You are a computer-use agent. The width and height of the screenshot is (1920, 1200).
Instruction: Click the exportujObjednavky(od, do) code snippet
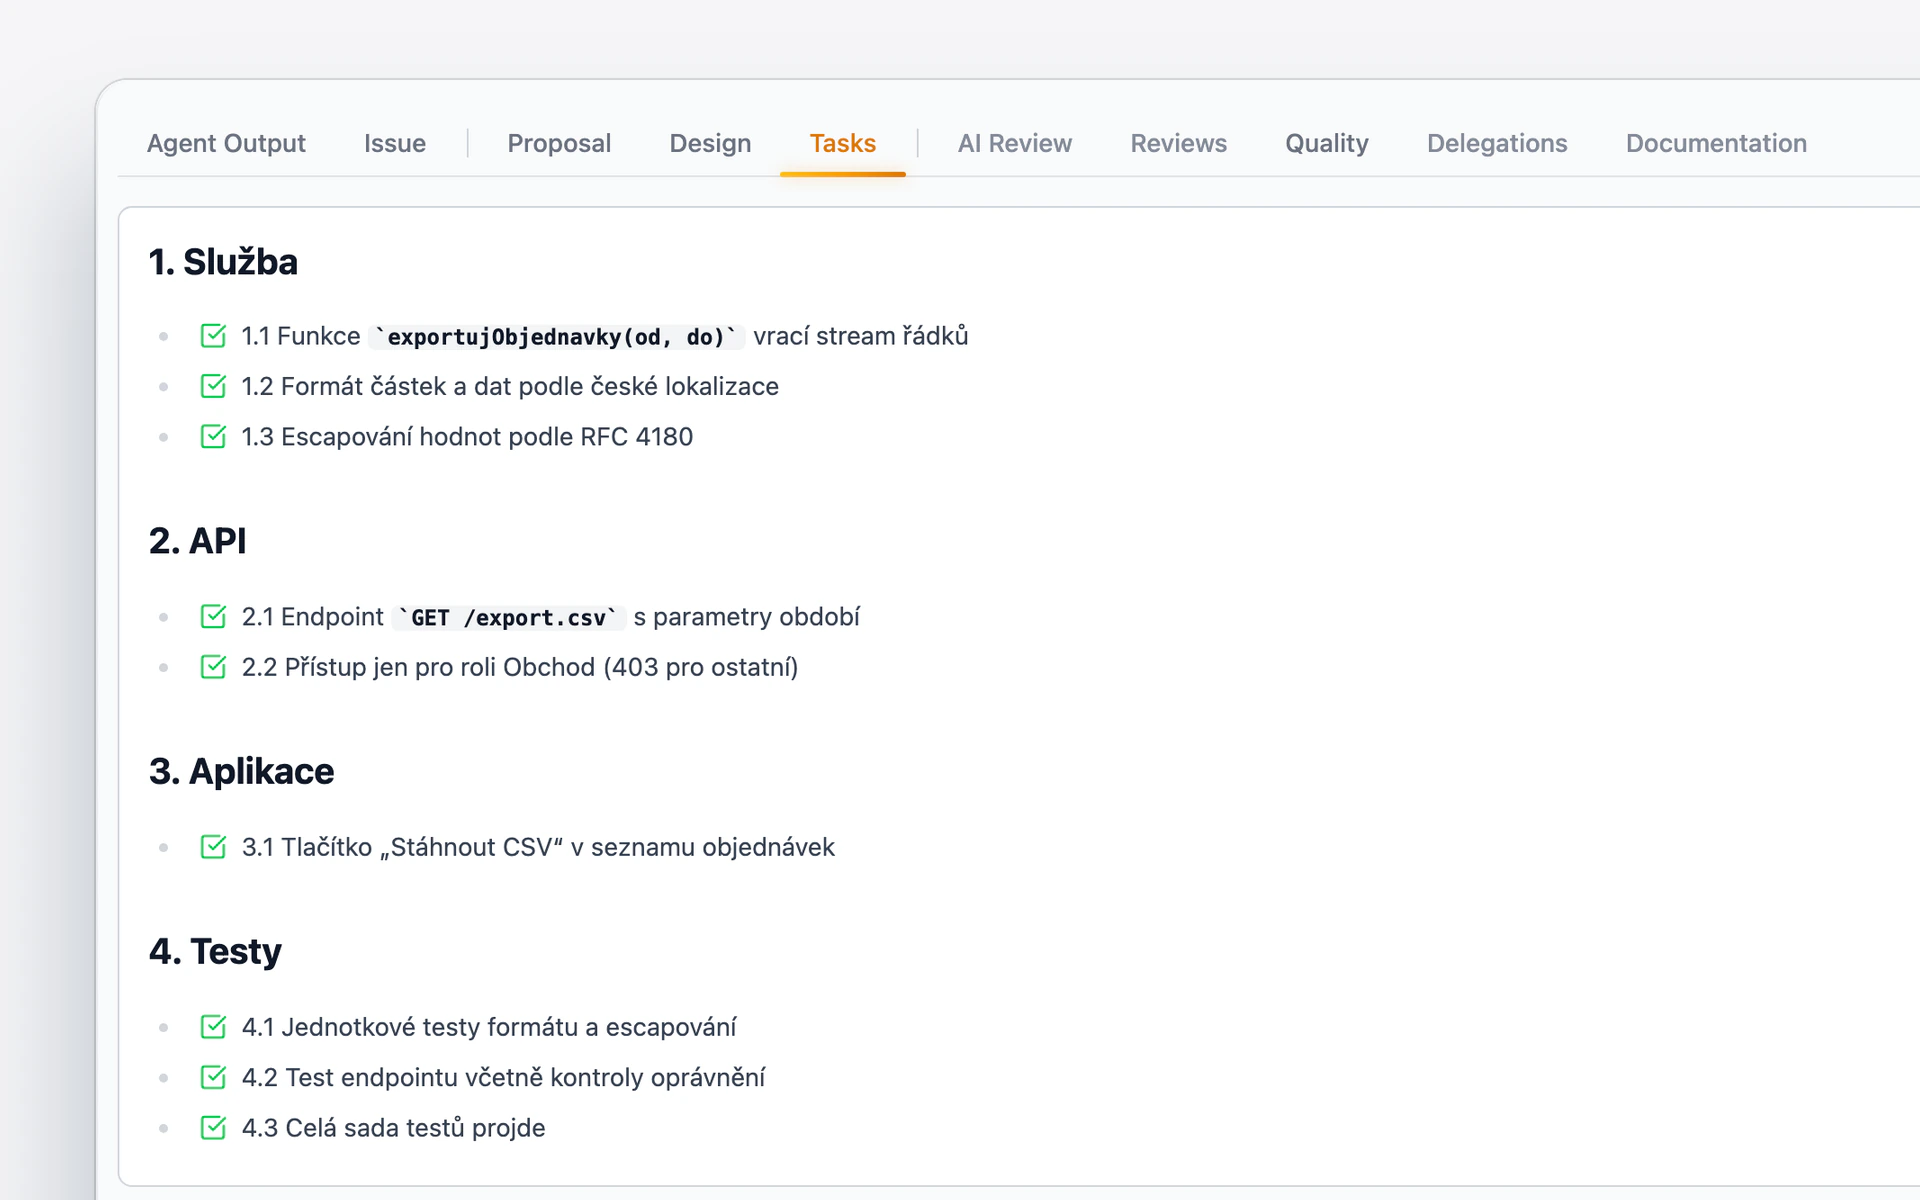556,337
